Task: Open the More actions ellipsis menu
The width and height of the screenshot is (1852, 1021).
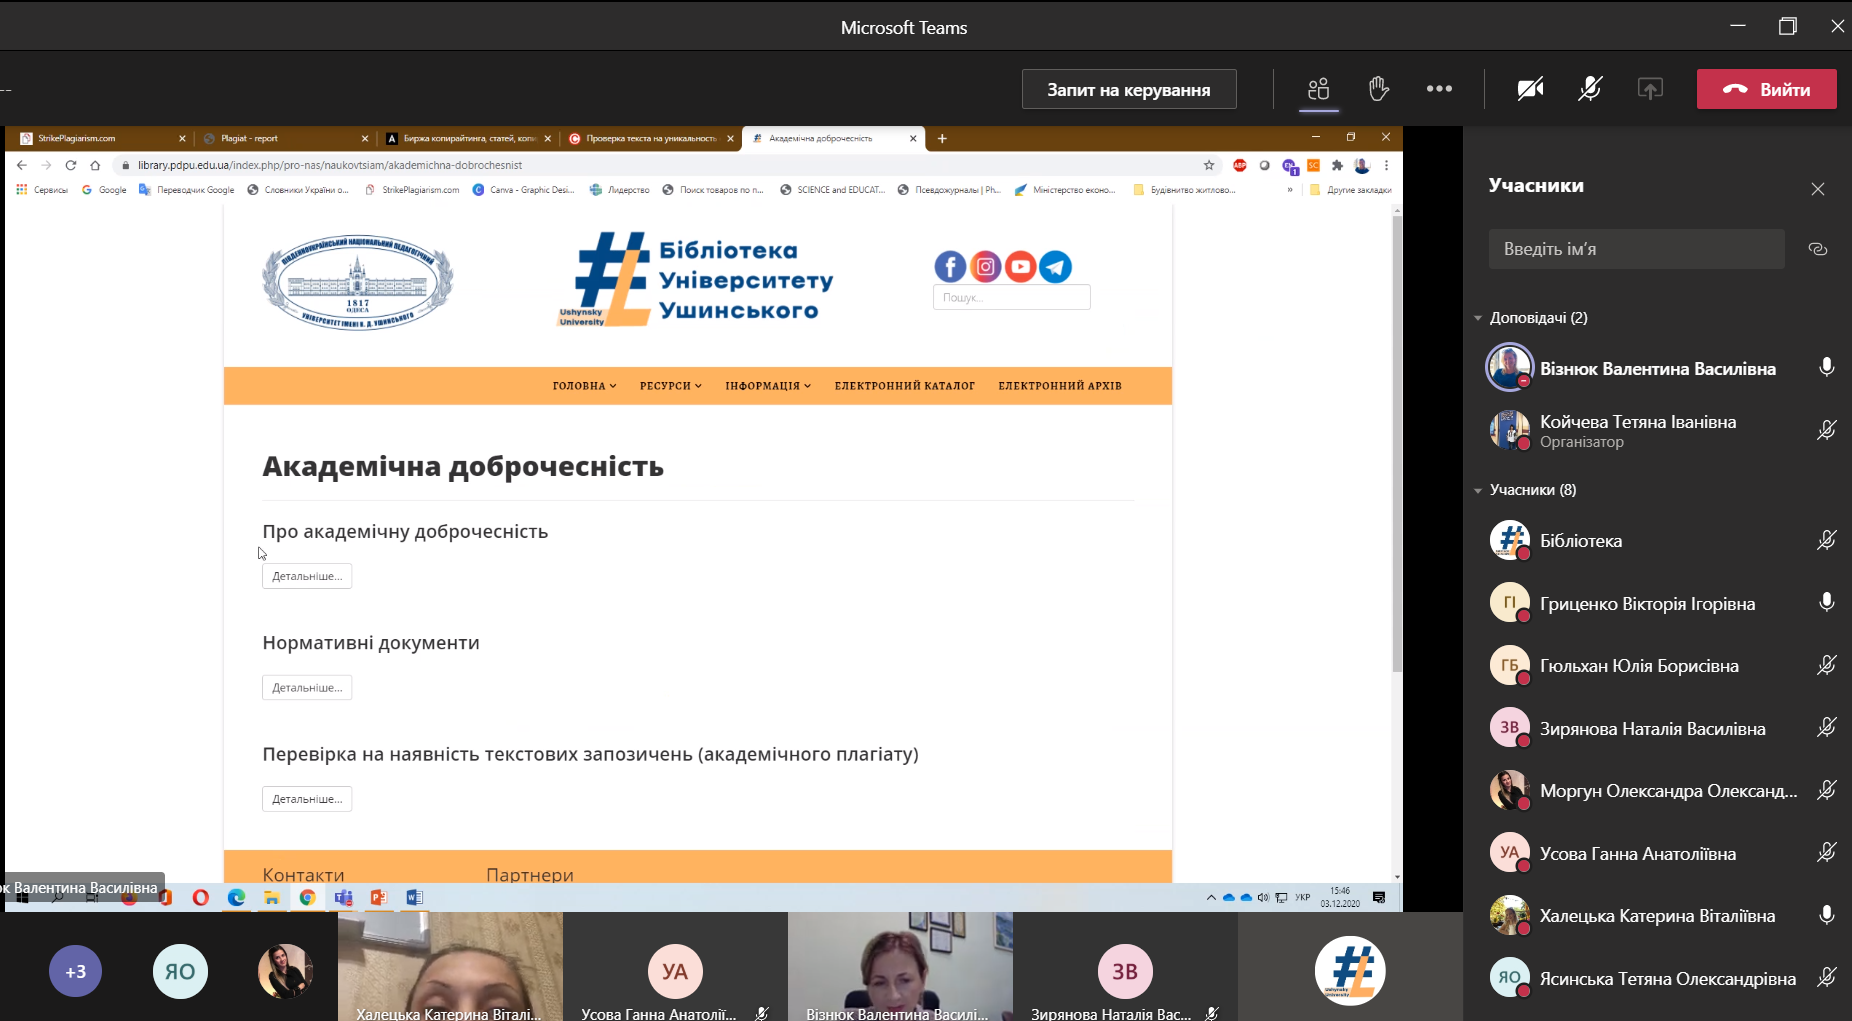Action: [1439, 89]
